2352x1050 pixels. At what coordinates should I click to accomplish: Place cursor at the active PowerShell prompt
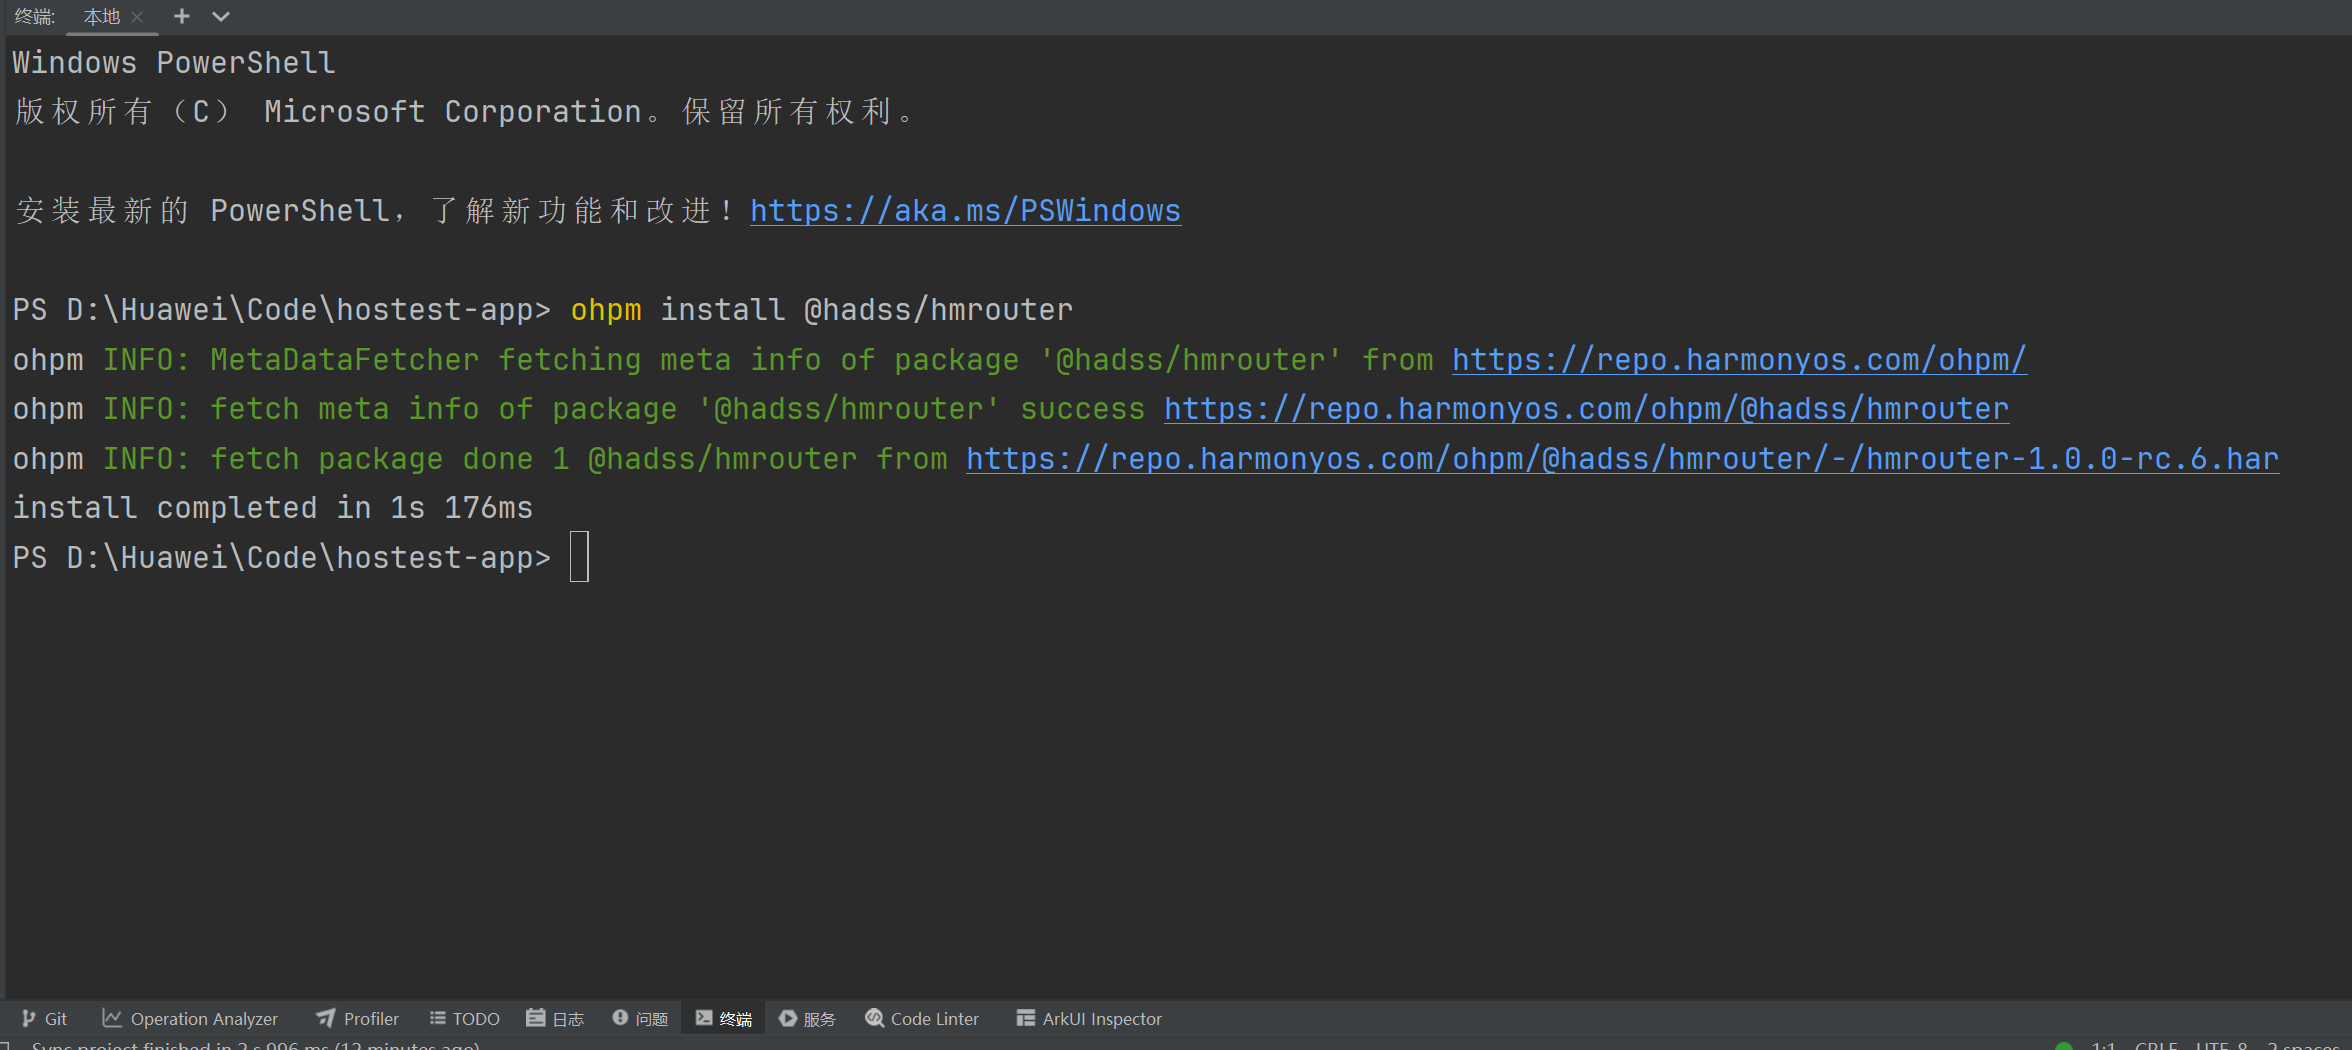click(580, 557)
